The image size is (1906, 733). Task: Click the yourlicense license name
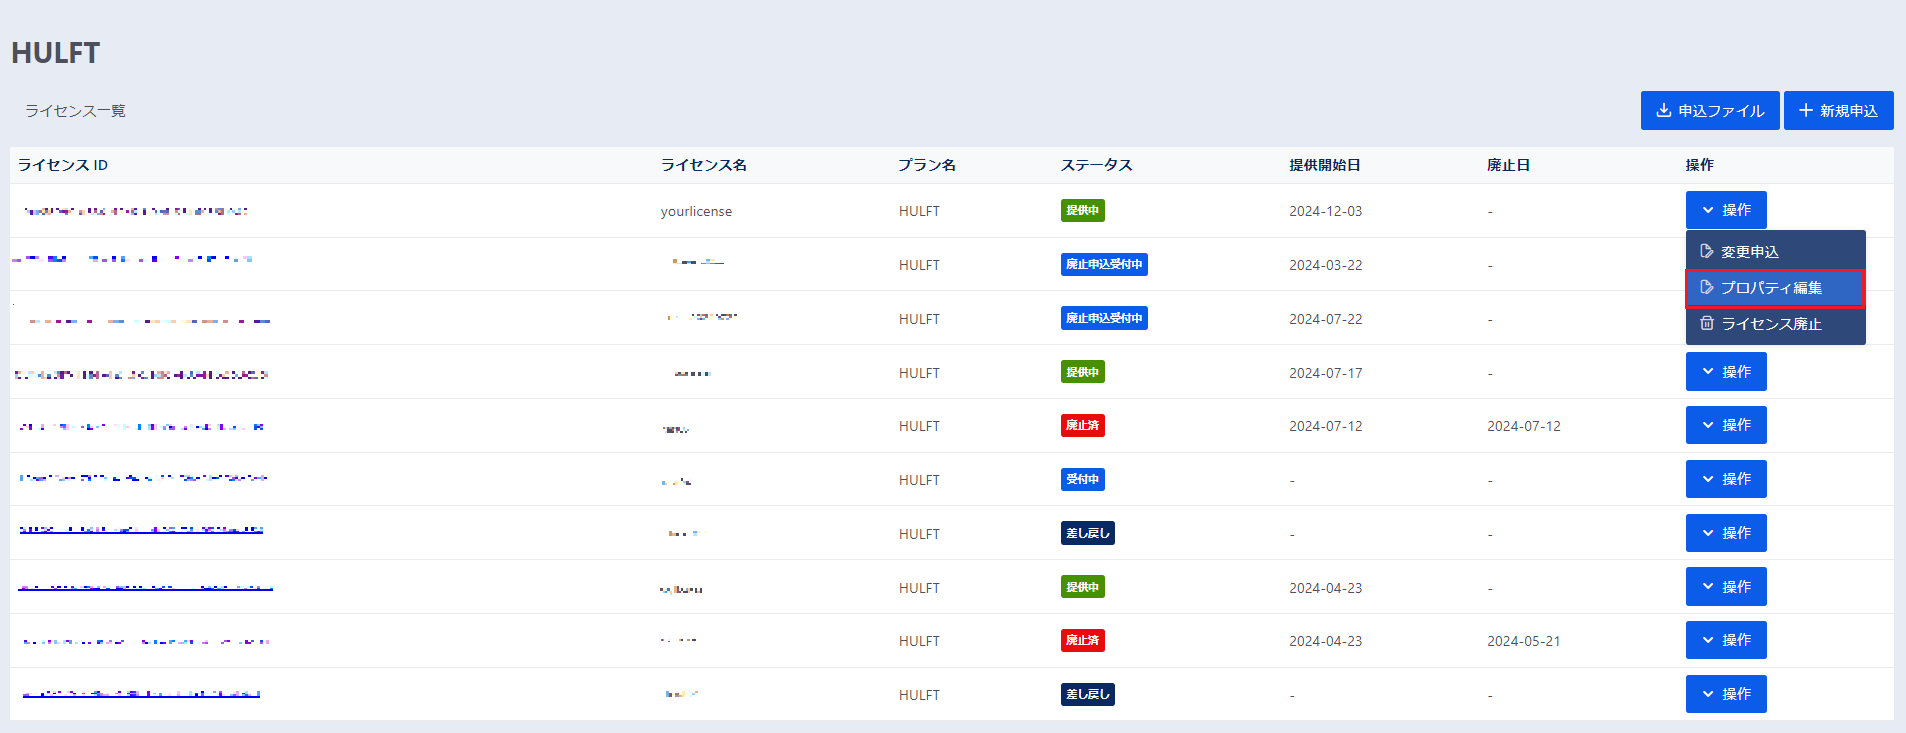click(x=696, y=212)
